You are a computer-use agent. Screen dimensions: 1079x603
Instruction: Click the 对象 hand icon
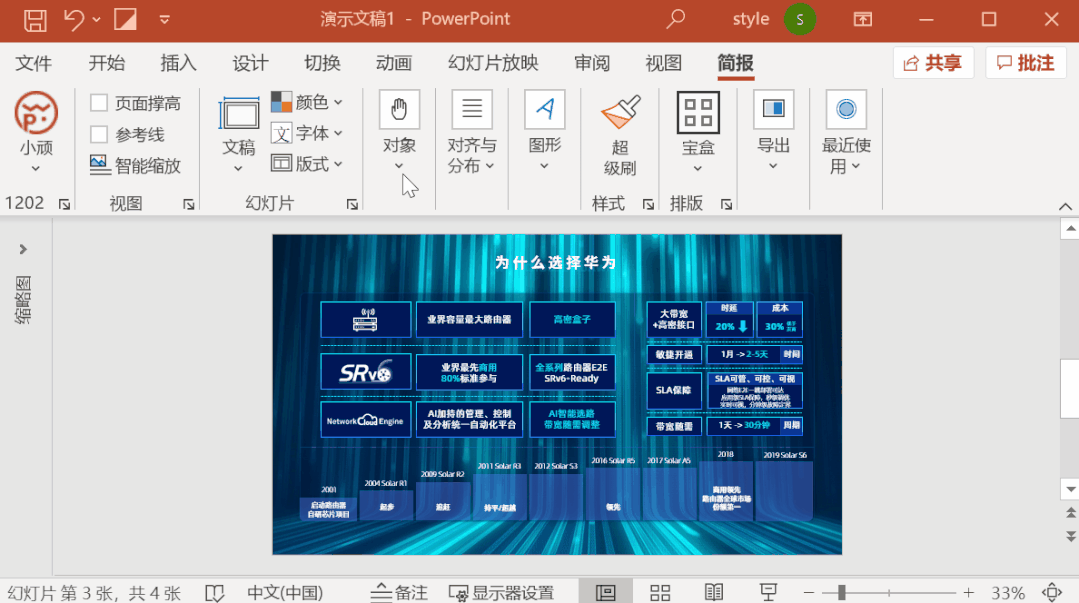click(399, 109)
